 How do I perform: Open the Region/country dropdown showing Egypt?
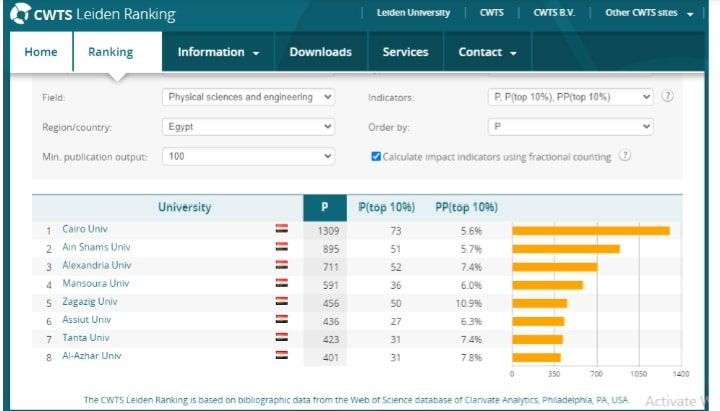click(248, 127)
